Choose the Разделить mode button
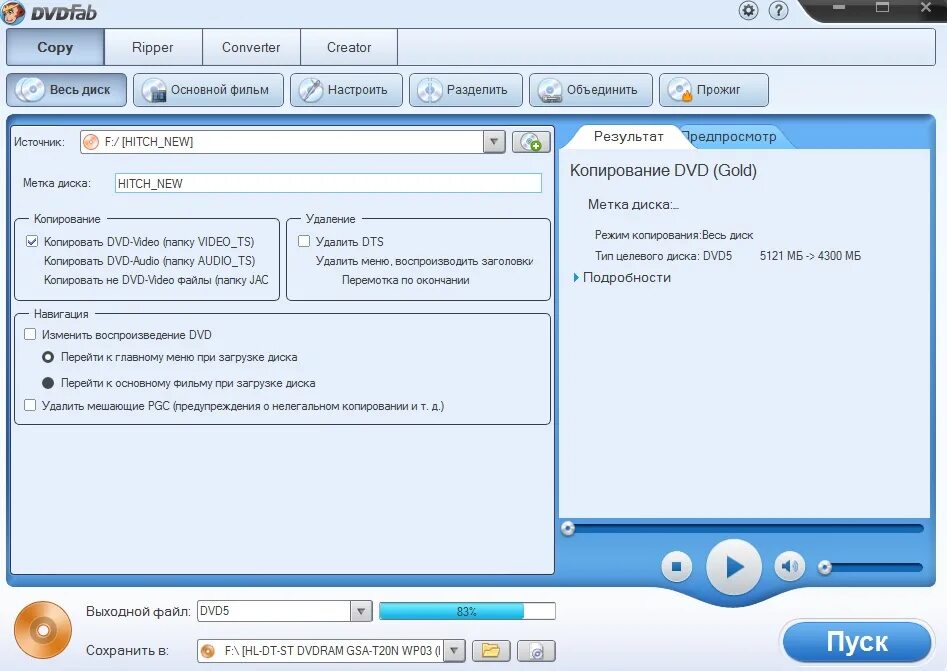The height and width of the screenshot is (671, 947). click(466, 90)
